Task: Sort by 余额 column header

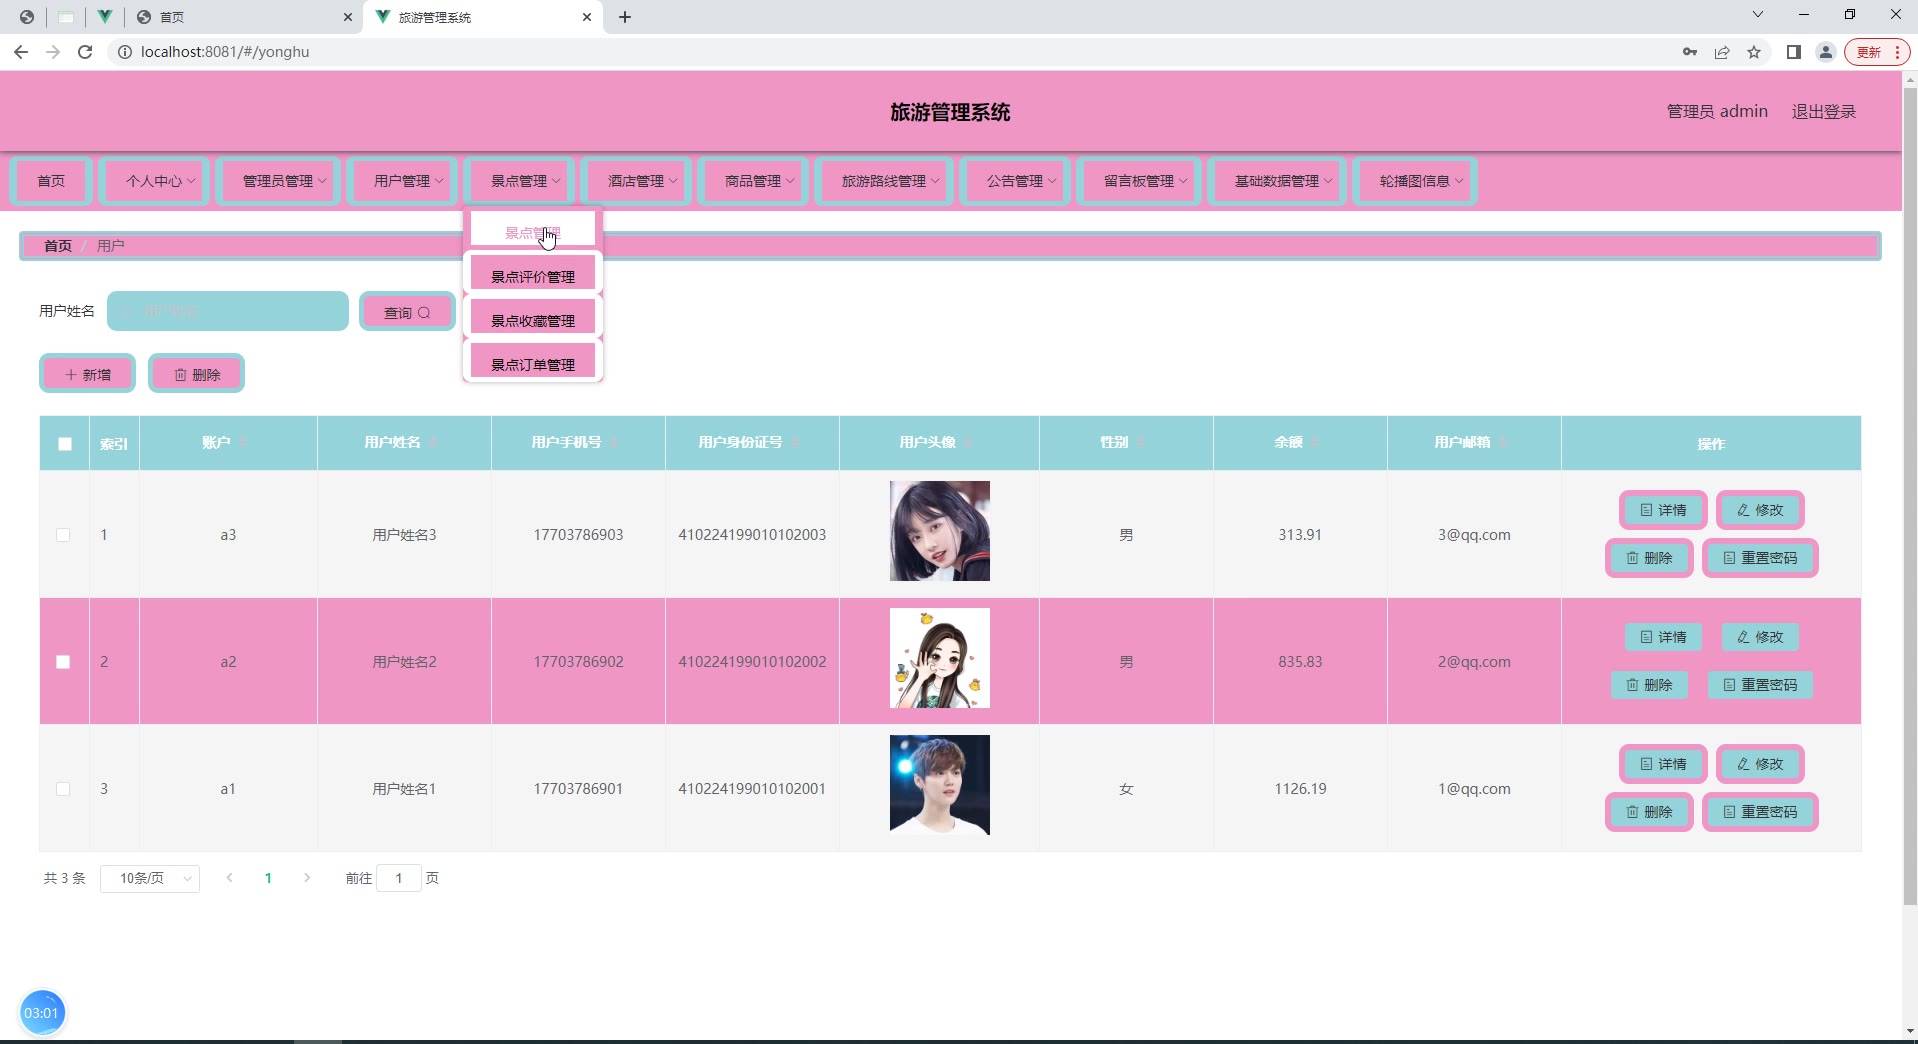Action: click(1300, 443)
